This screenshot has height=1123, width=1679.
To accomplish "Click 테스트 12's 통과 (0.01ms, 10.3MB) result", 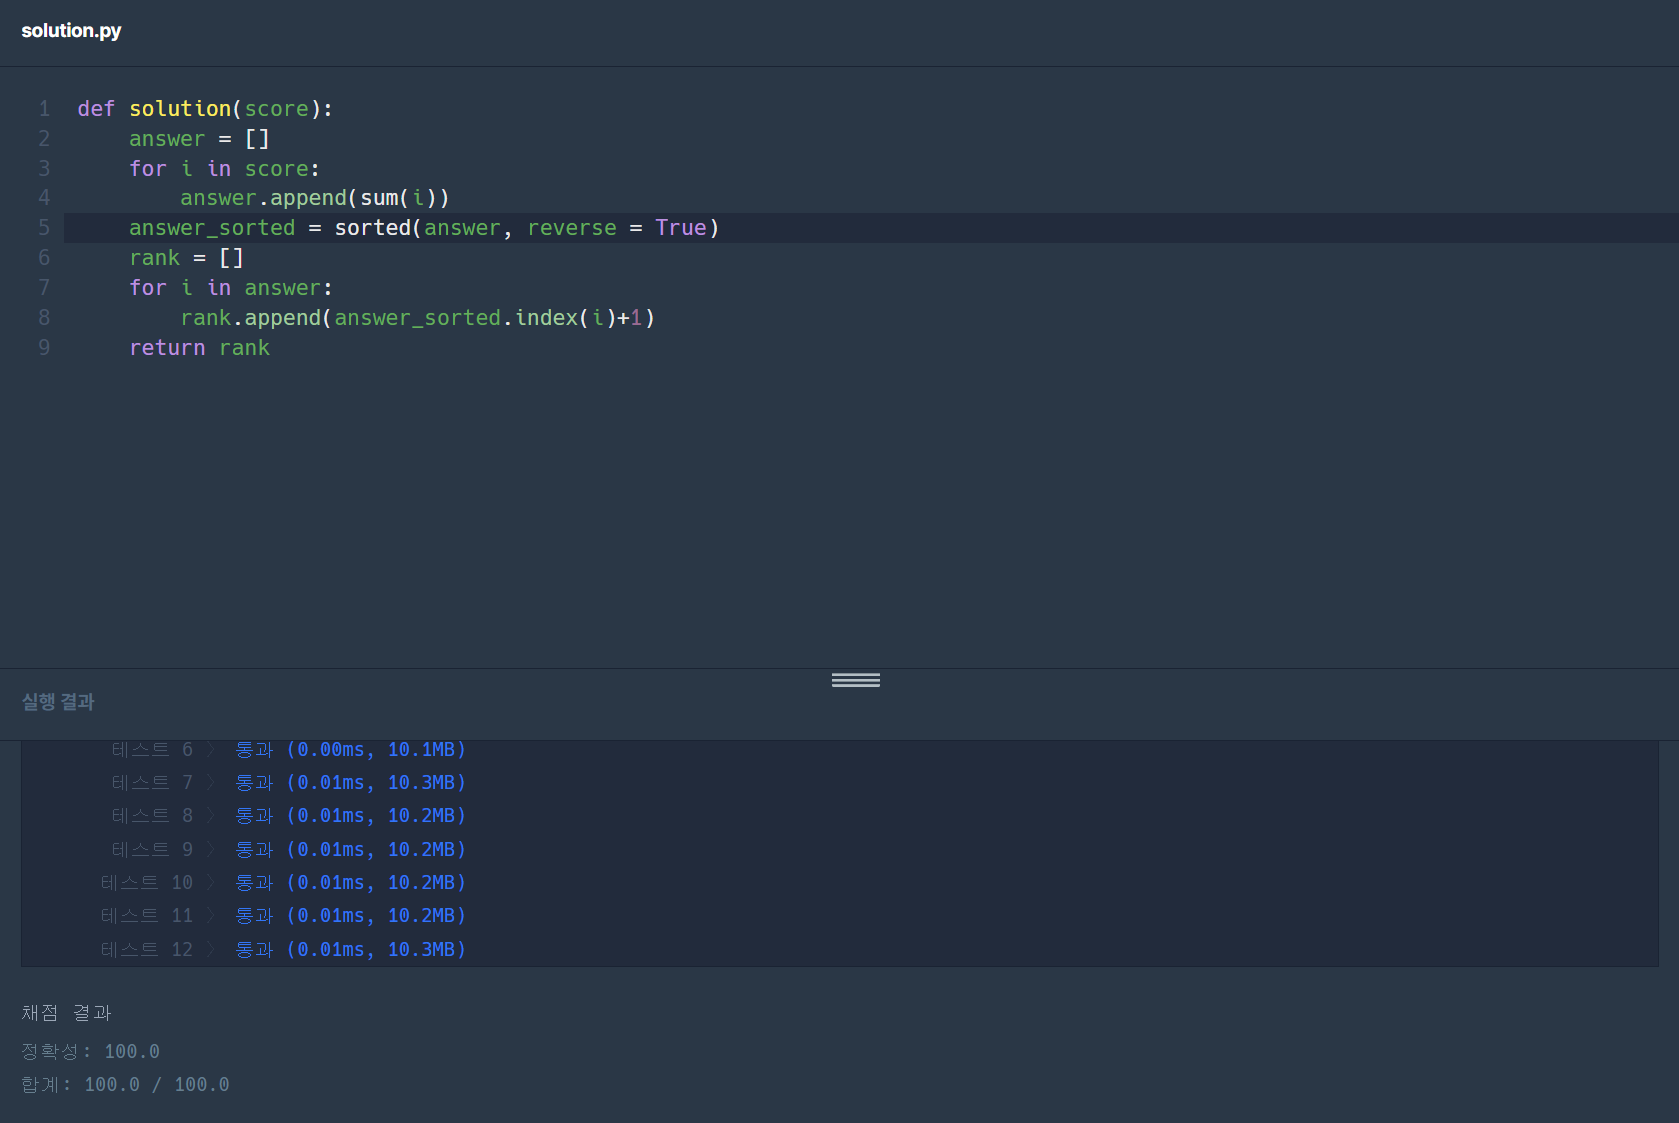I will pos(350,950).
